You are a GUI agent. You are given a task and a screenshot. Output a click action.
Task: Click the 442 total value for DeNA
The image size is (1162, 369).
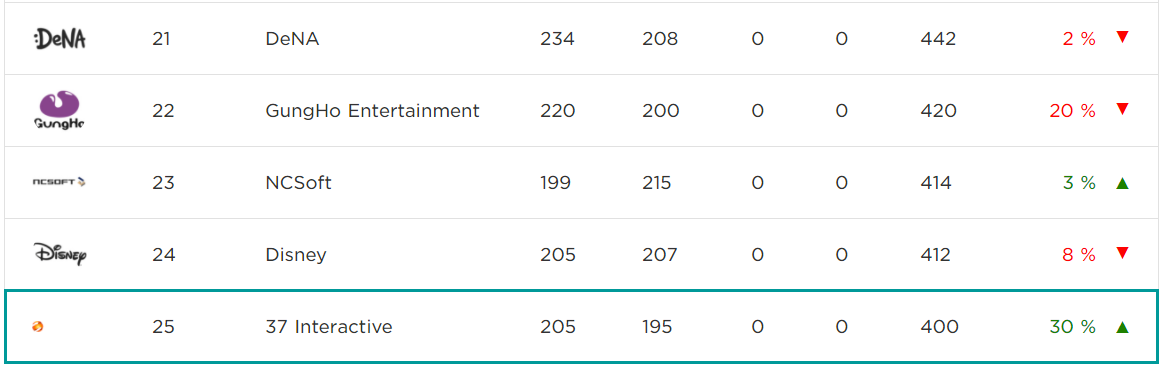pos(937,39)
